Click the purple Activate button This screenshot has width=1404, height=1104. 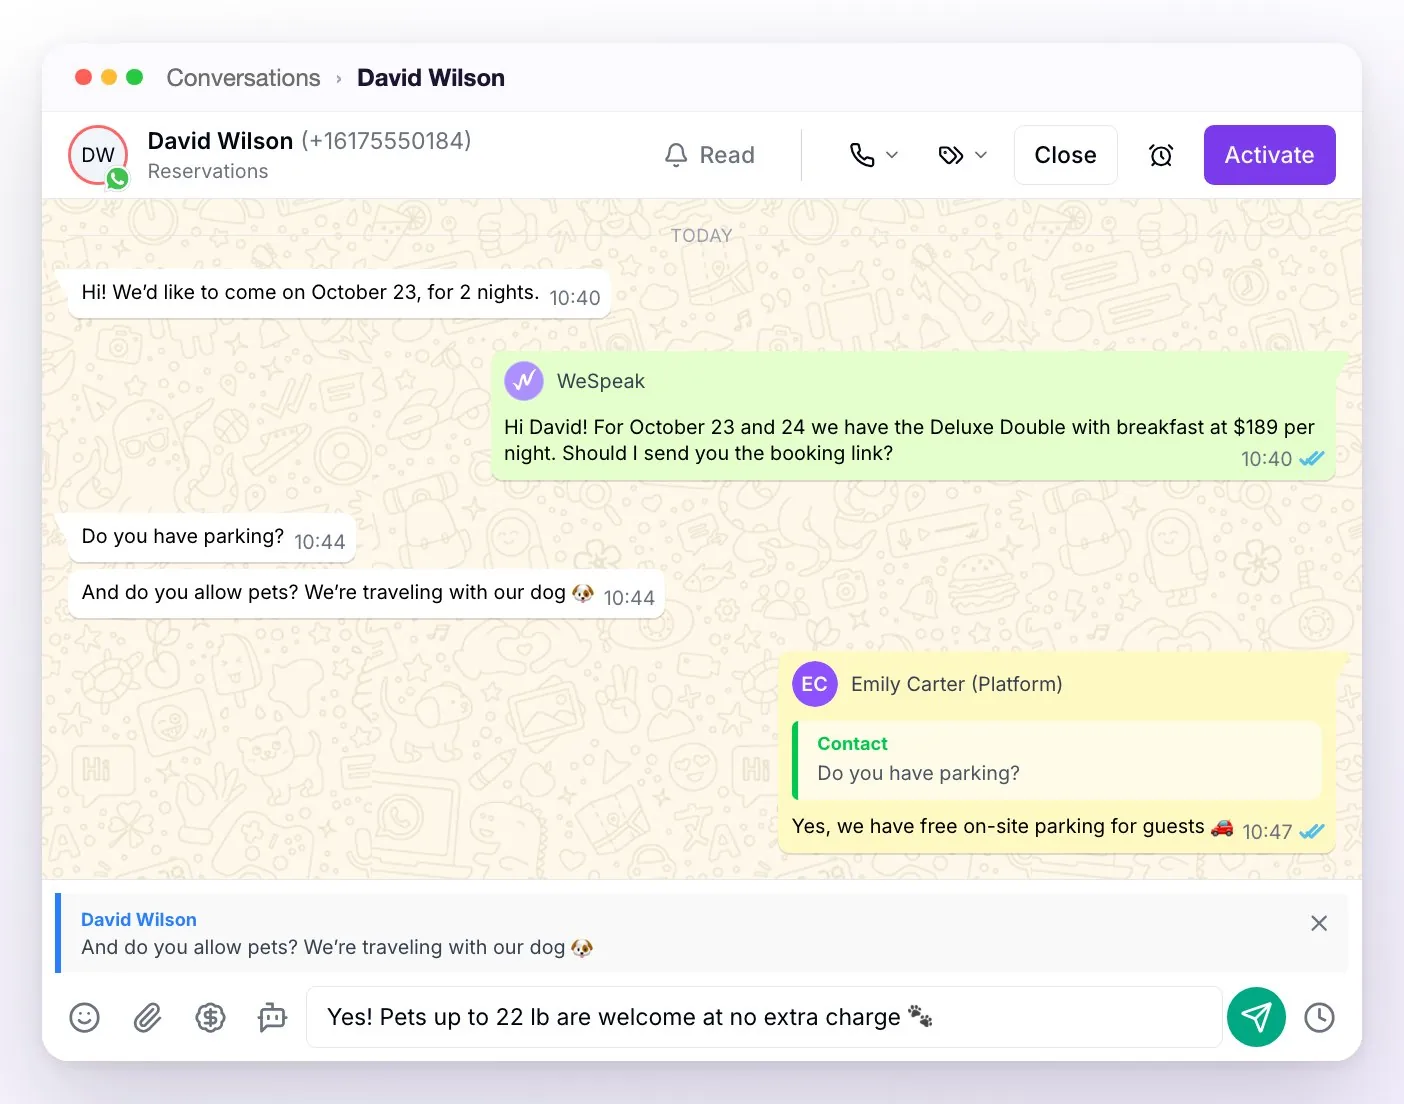pos(1270,155)
